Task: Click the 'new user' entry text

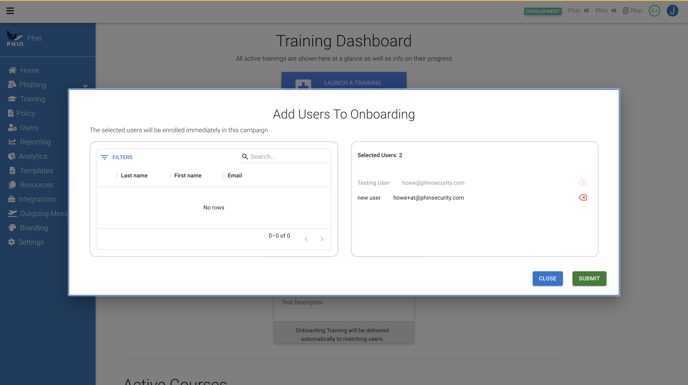Action: [x=369, y=198]
